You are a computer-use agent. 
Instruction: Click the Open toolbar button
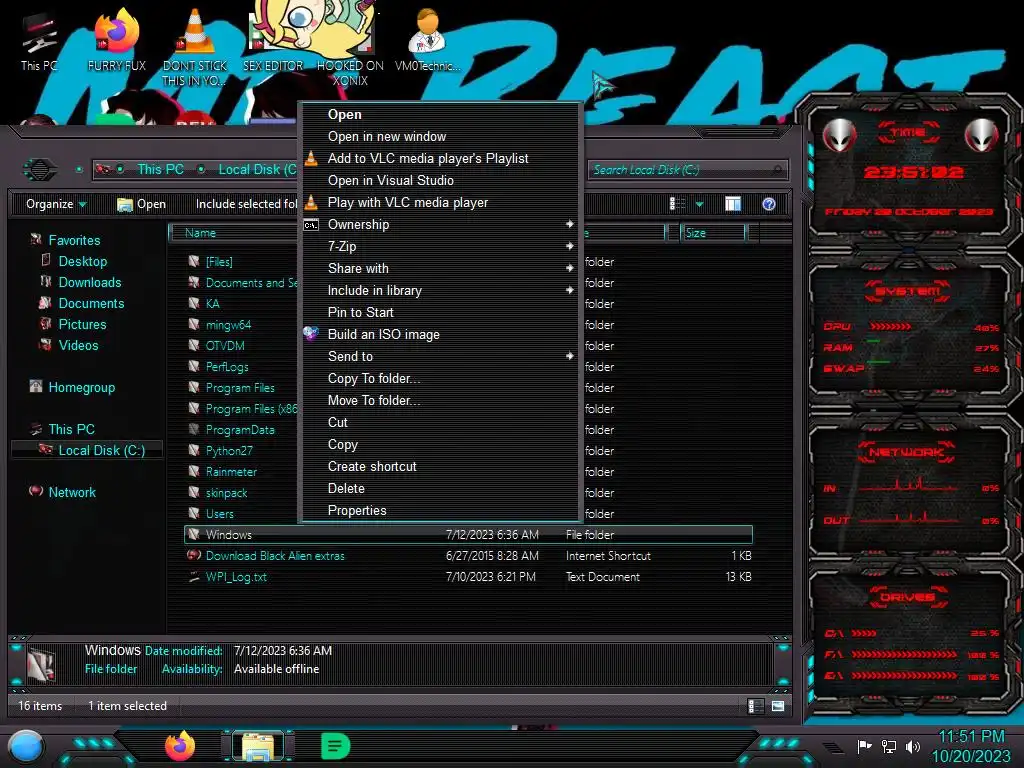pos(141,204)
